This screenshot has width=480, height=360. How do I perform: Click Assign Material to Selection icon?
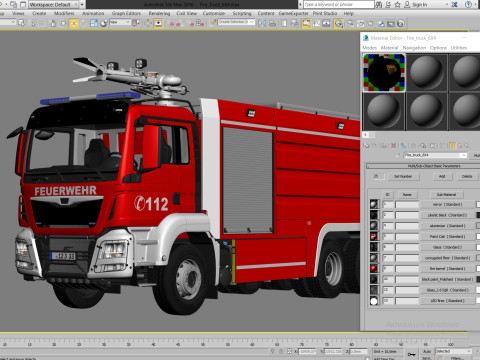(x=384, y=146)
